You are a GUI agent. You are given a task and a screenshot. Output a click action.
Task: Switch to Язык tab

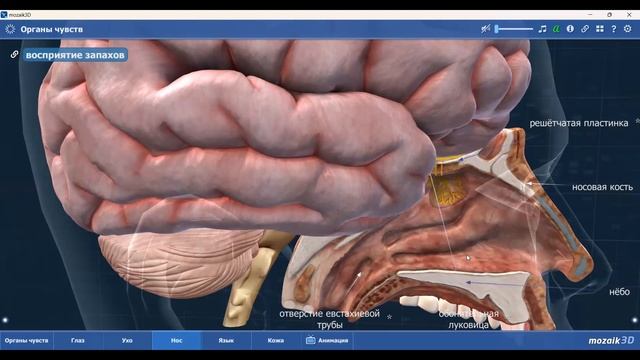(x=226, y=340)
